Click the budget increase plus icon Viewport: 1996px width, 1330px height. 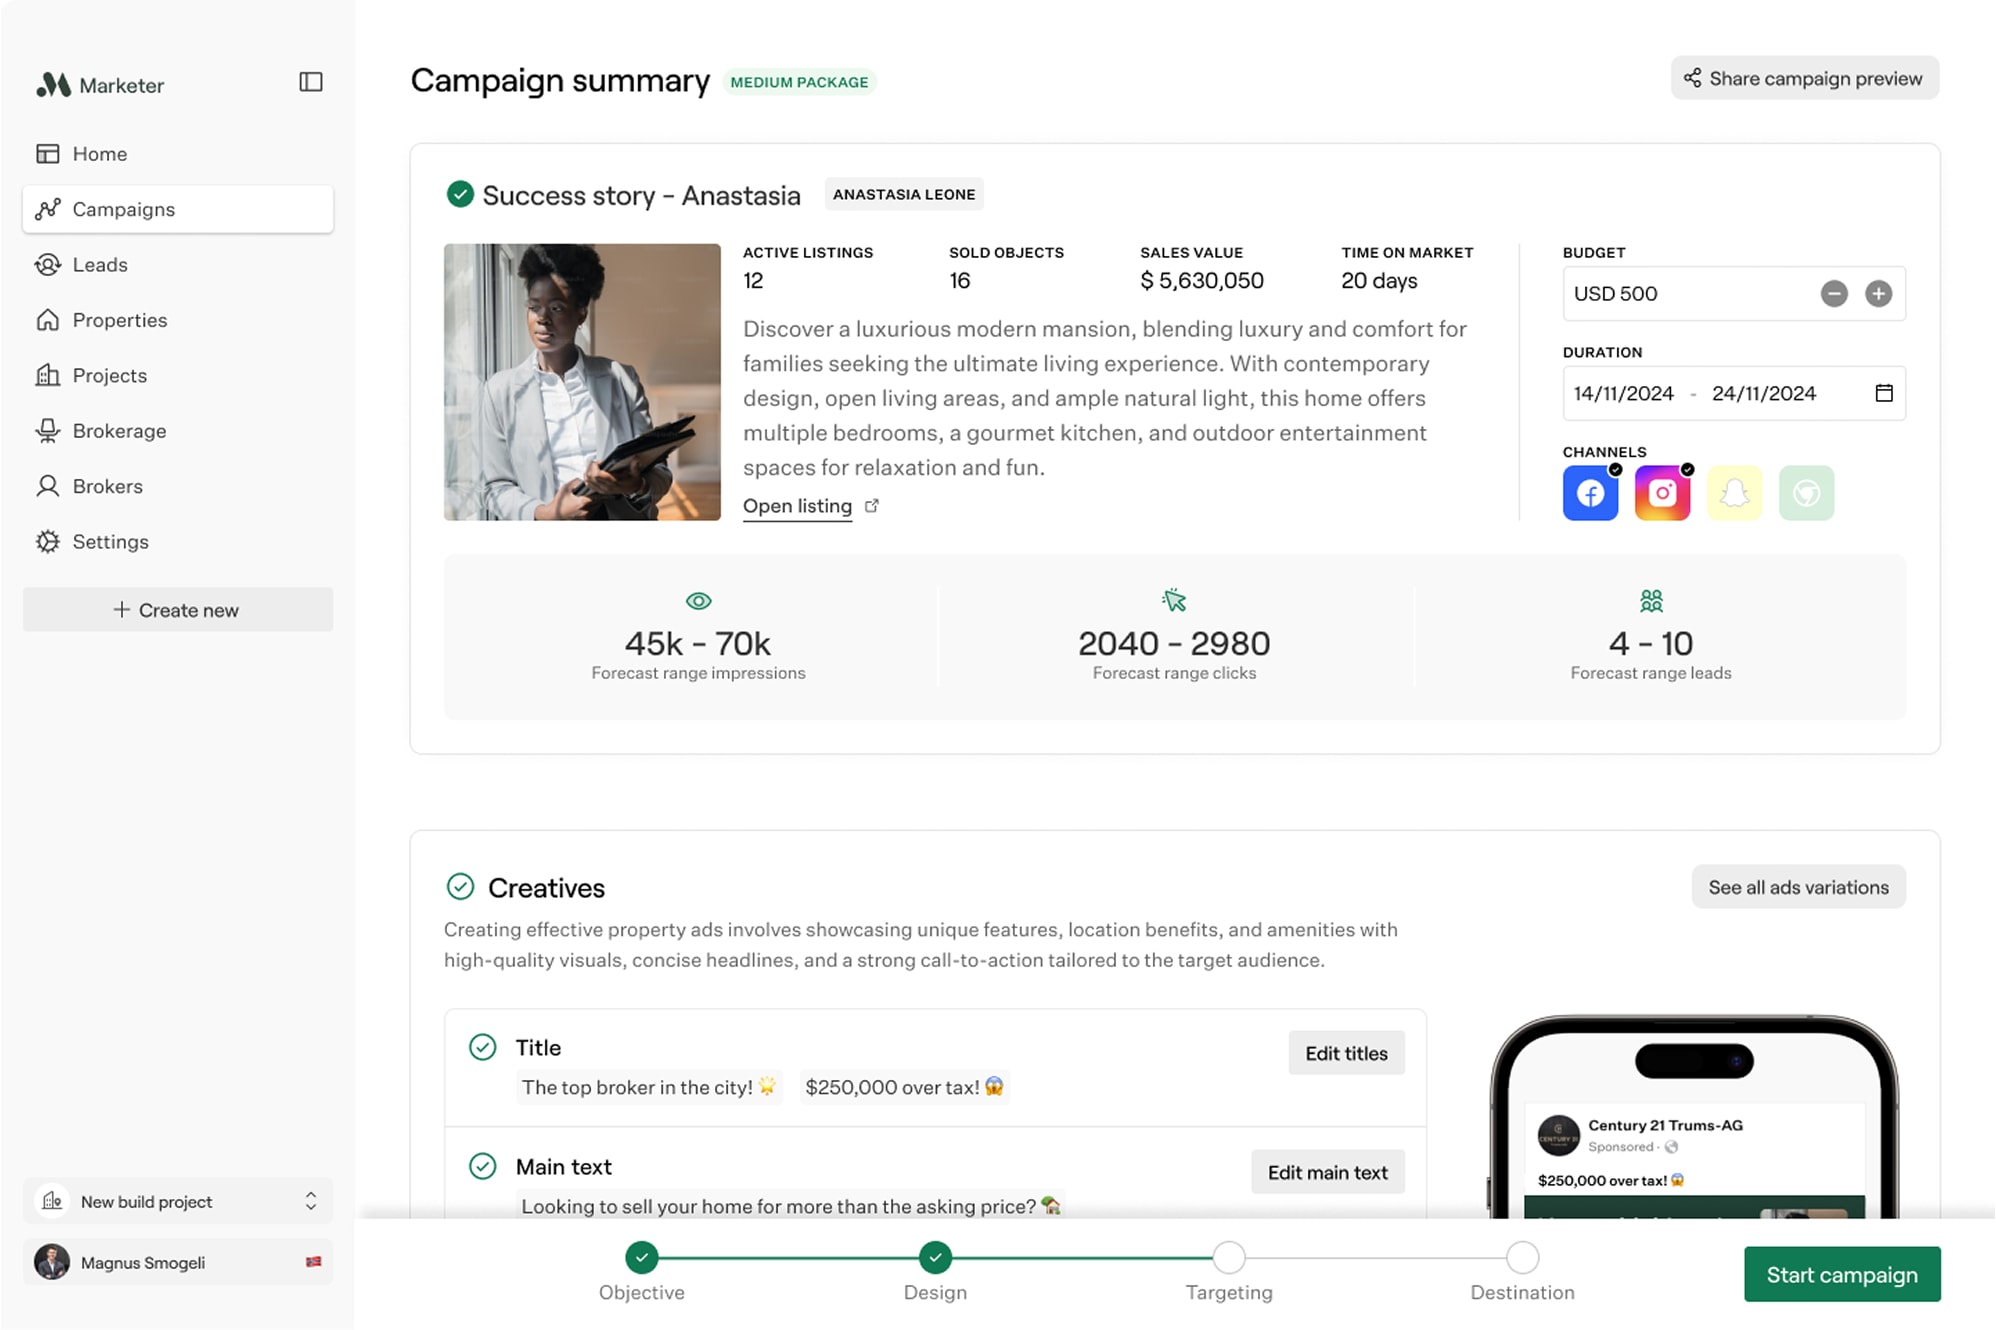coord(1878,294)
